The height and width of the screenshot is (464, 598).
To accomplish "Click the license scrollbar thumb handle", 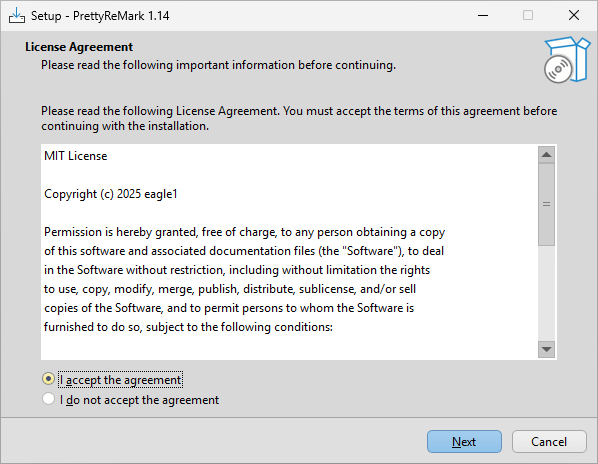I will (x=546, y=204).
